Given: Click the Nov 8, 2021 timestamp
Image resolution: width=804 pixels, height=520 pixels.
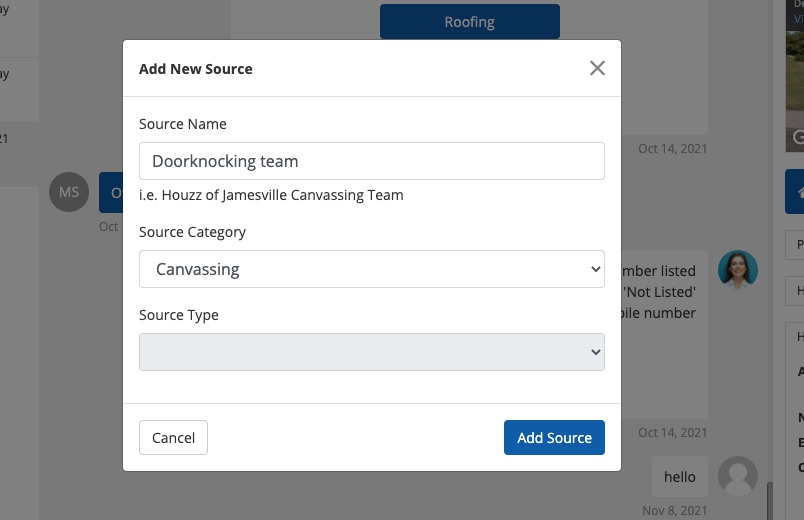Looking at the screenshot, I should point(674,511).
